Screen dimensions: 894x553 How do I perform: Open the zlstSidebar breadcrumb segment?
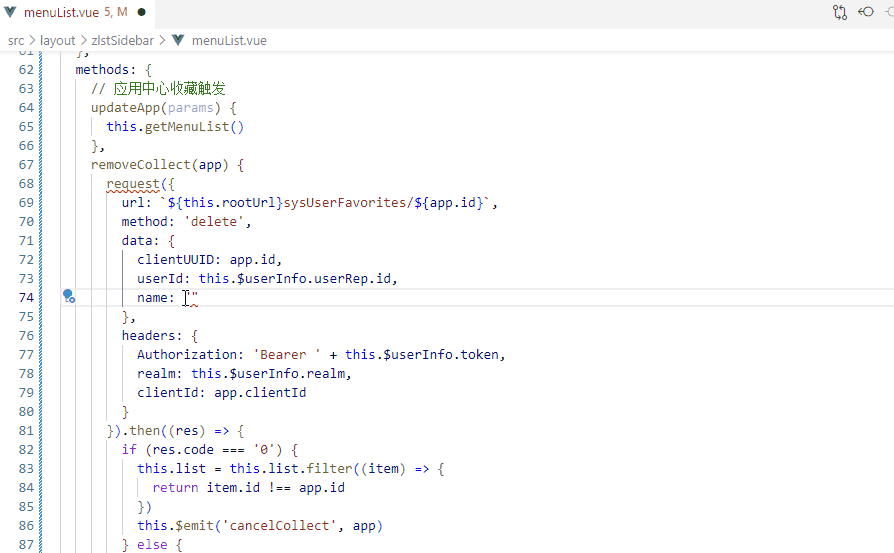tap(122, 41)
